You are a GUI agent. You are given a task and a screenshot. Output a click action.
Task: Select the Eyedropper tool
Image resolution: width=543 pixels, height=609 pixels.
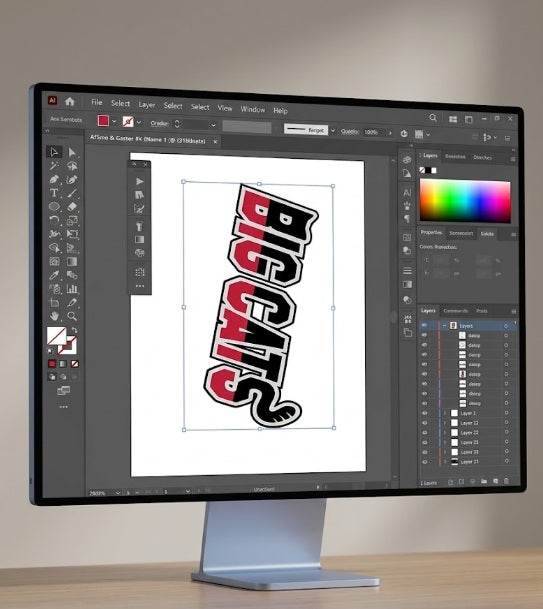tap(54, 275)
